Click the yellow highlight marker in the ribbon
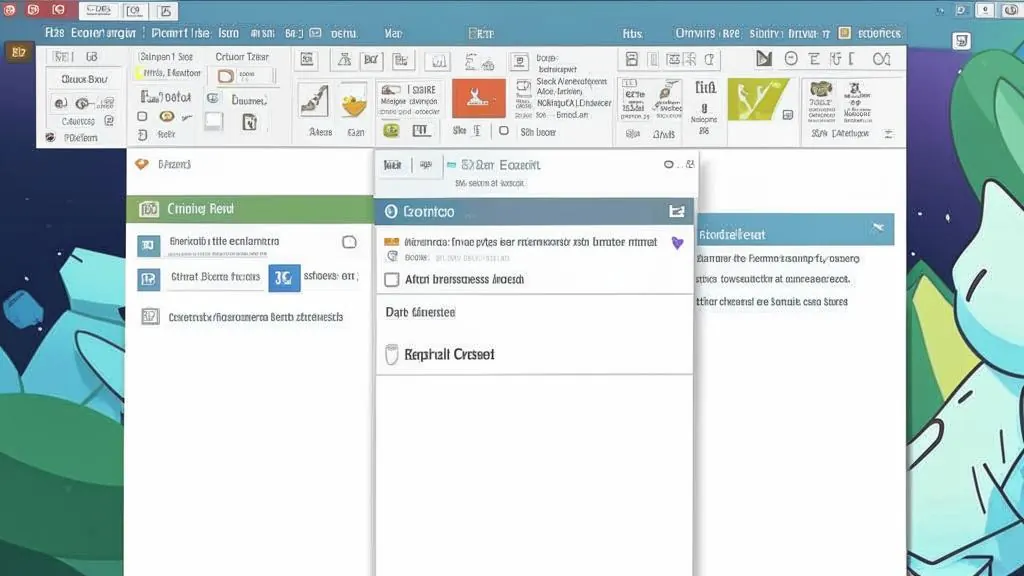This screenshot has height=576, width=1024. [139, 74]
